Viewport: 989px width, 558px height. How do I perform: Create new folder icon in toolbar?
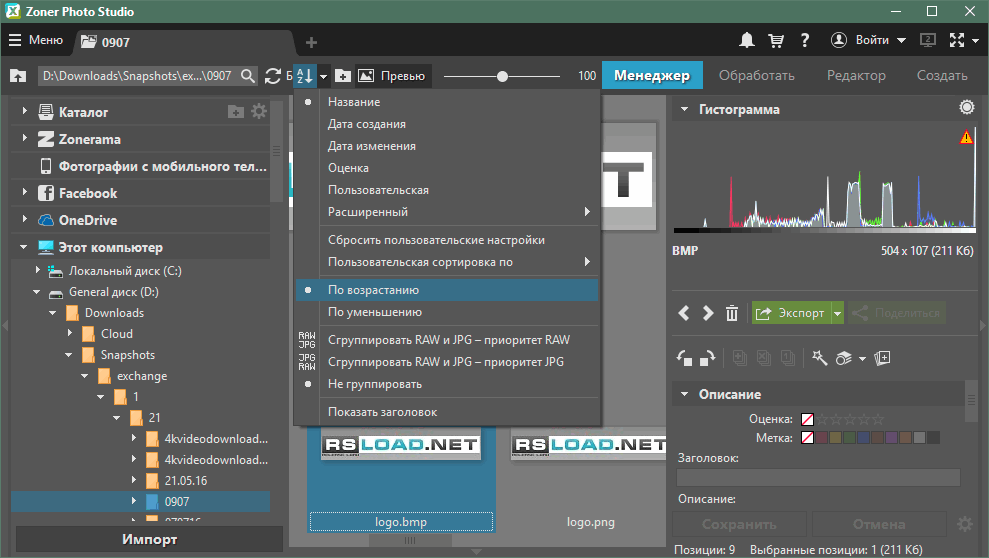(x=342, y=76)
